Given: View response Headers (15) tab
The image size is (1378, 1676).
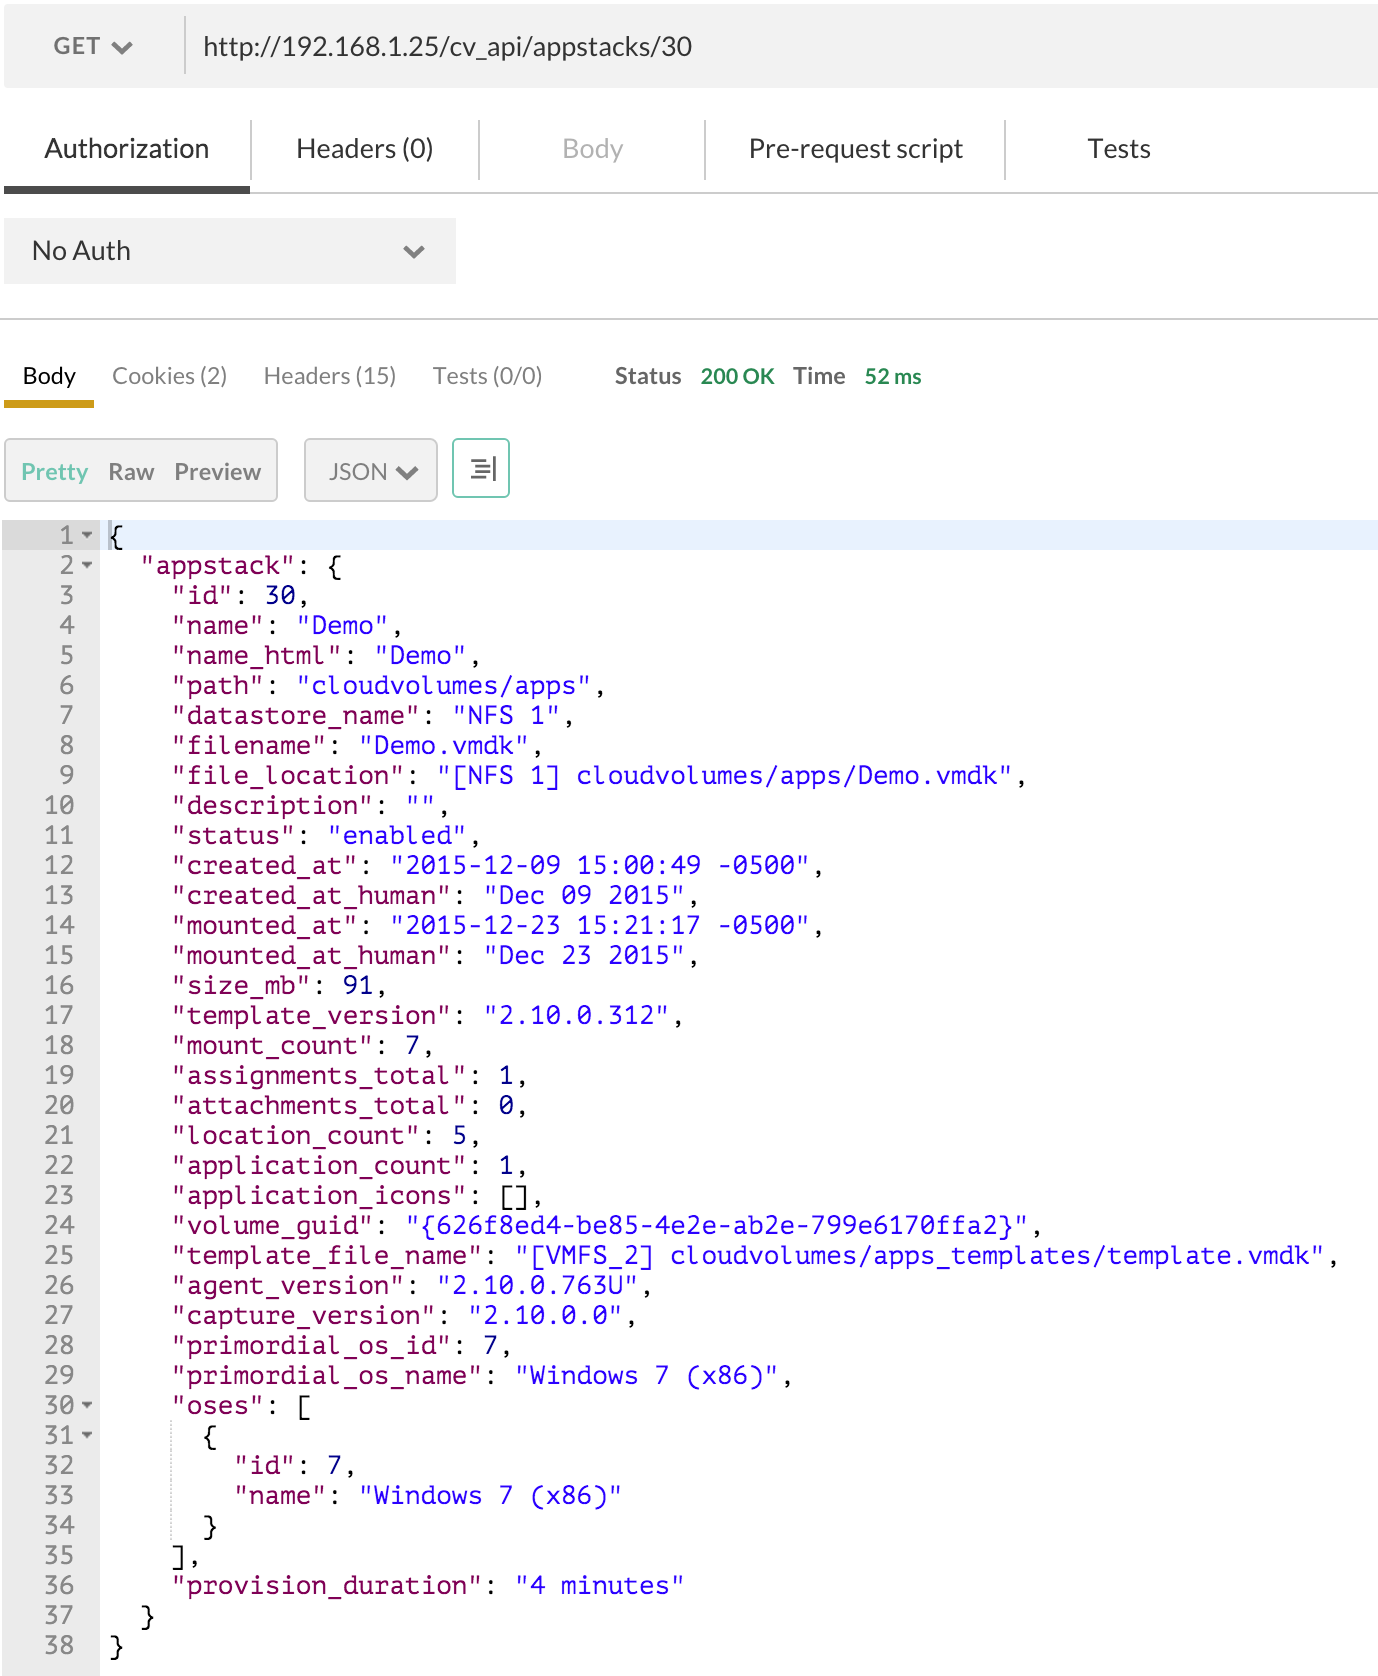Looking at the screenshot, I should point(329,376).
